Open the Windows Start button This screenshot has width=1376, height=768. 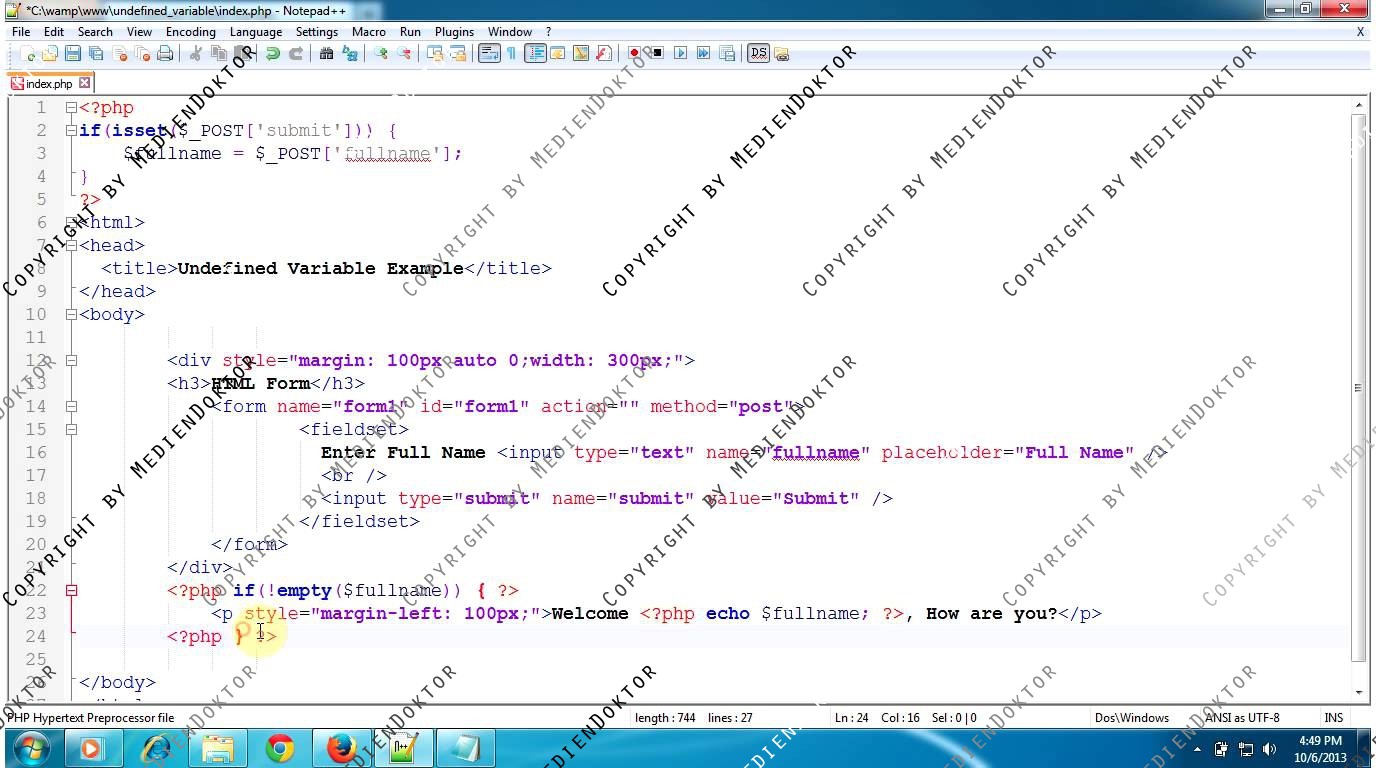click(30, 748)
